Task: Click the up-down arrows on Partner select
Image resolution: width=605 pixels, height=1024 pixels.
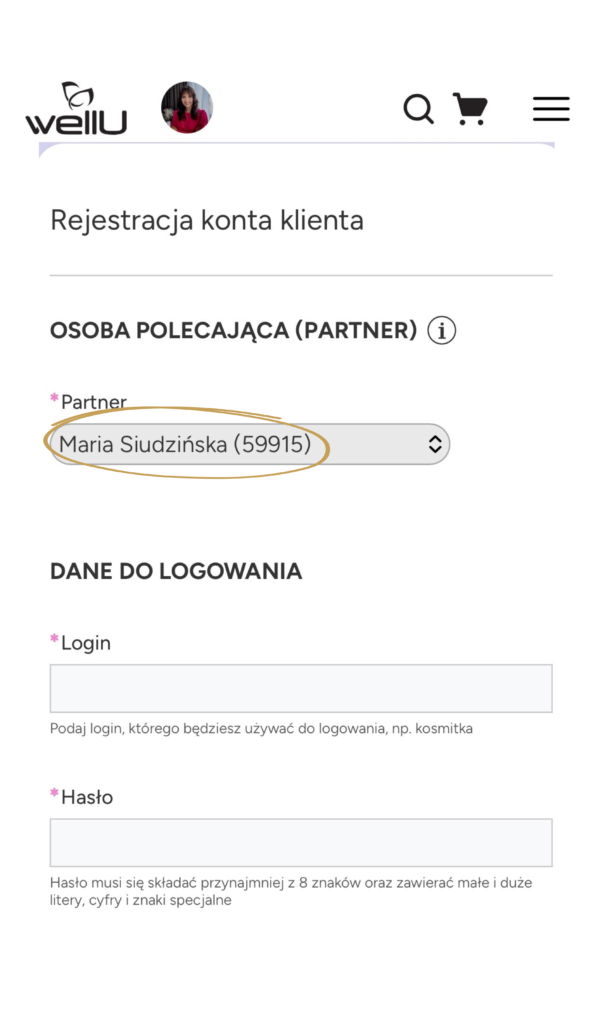Action: (435, 444)
